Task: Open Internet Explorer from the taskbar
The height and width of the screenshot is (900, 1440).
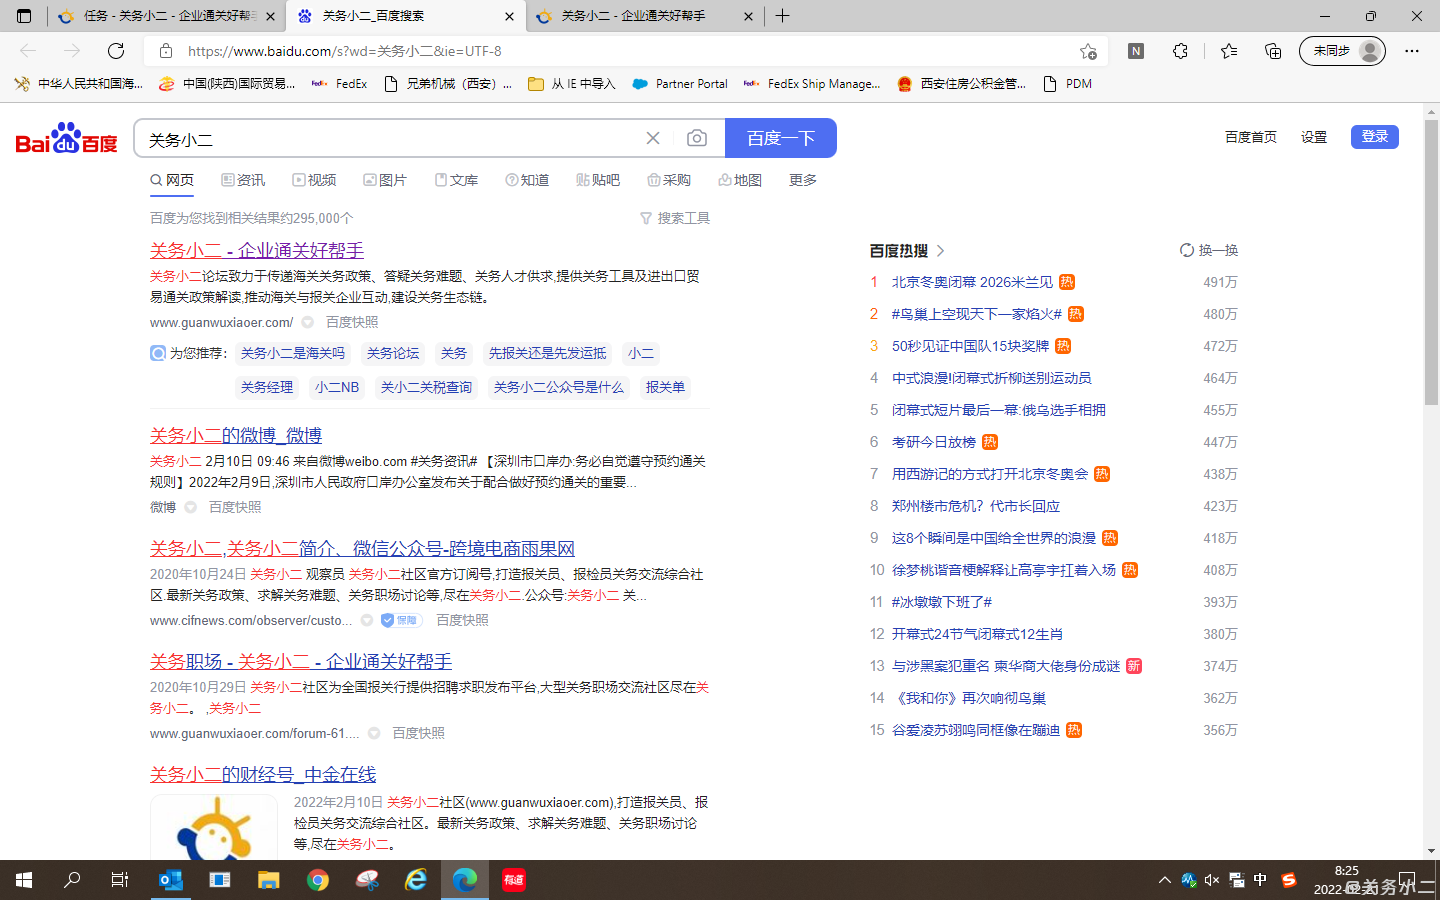Action: pos(416,880)
